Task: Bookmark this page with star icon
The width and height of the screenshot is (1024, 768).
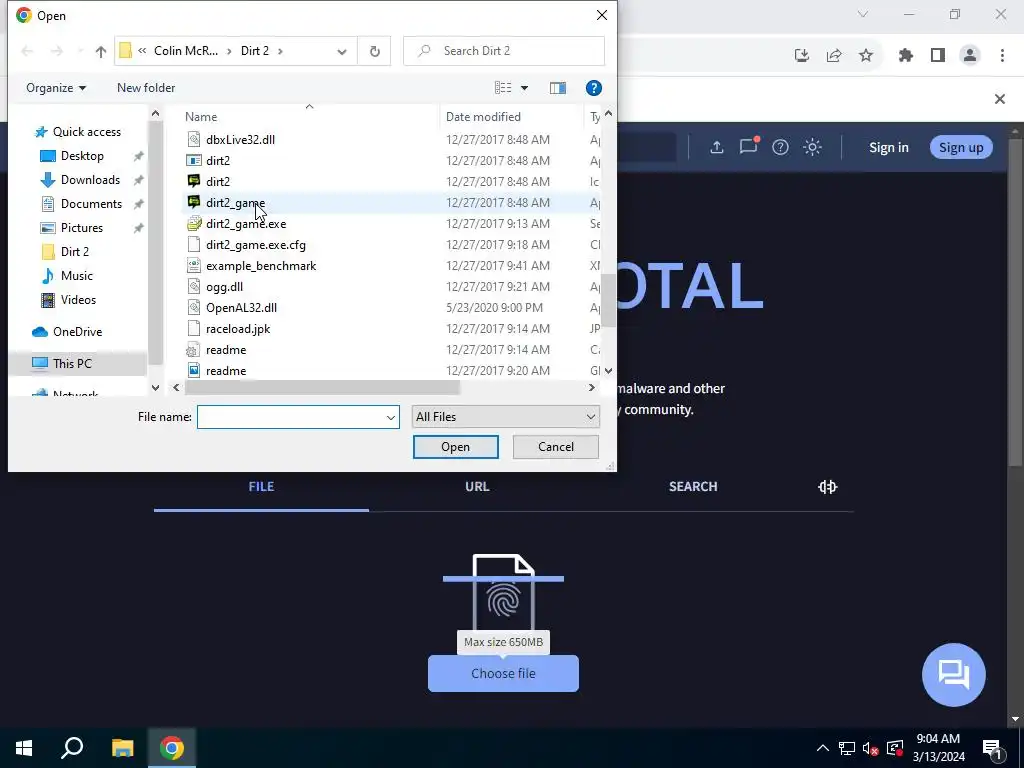Action: pyautogui.click(x=865, y=56)
